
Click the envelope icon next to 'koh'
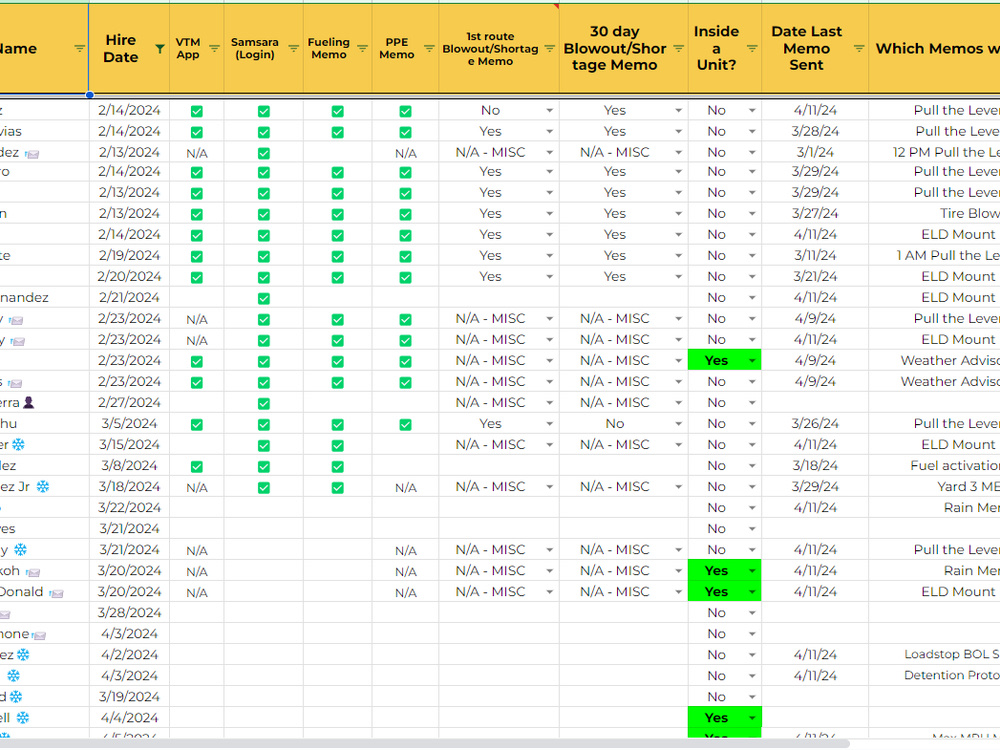33,573
